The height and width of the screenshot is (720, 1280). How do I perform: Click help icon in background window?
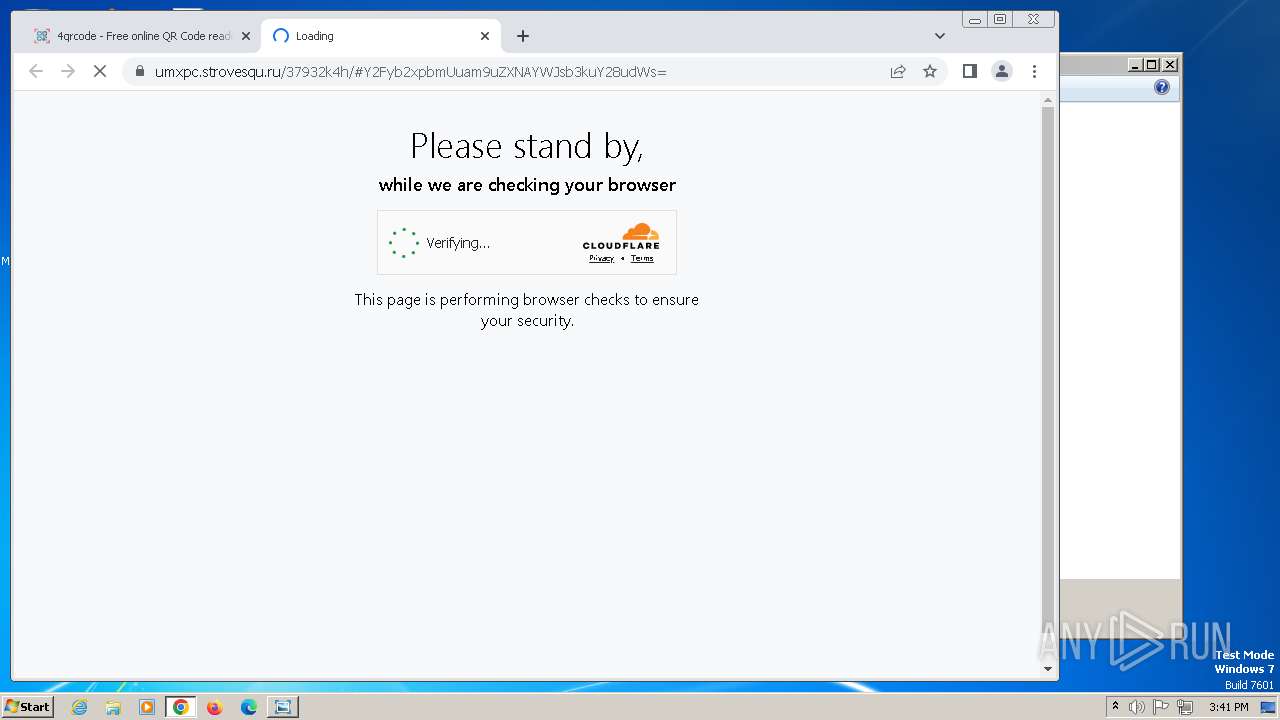pyautogui.click(x=1161, y=87)
